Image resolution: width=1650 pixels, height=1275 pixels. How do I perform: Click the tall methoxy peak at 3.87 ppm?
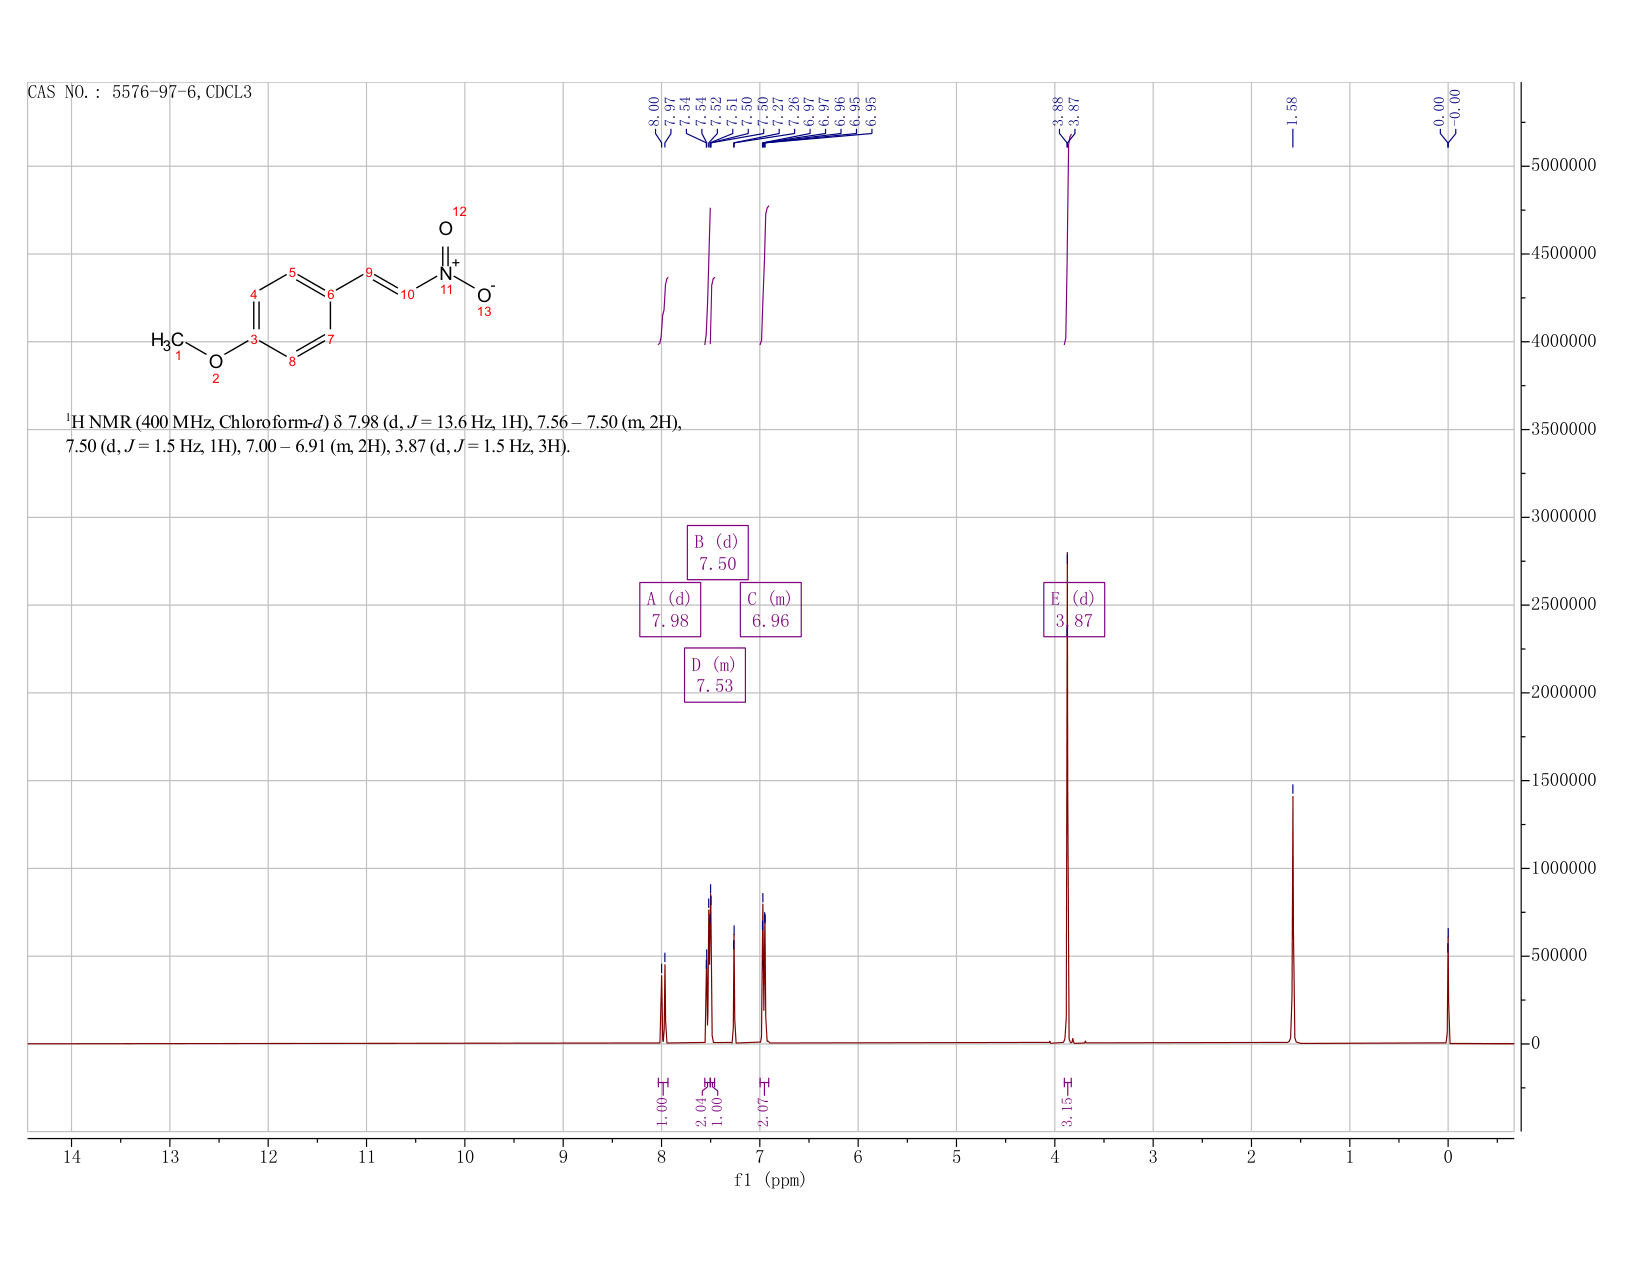(1067, 800)
